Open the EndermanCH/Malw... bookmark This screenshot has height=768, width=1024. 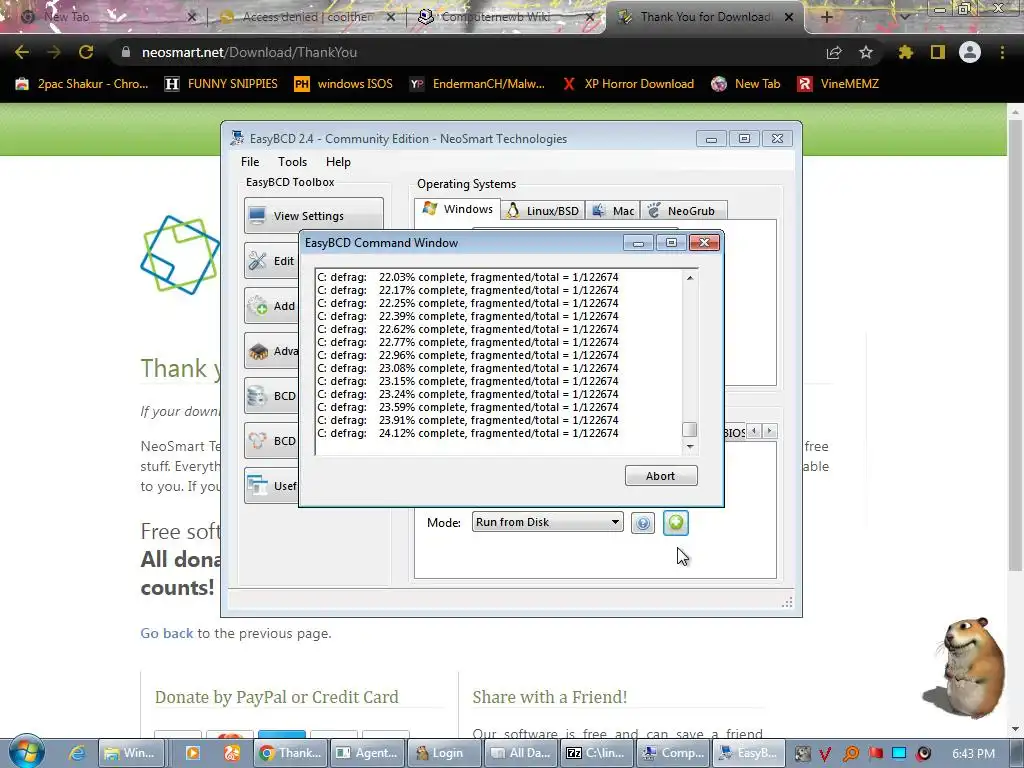coord(477,84)
